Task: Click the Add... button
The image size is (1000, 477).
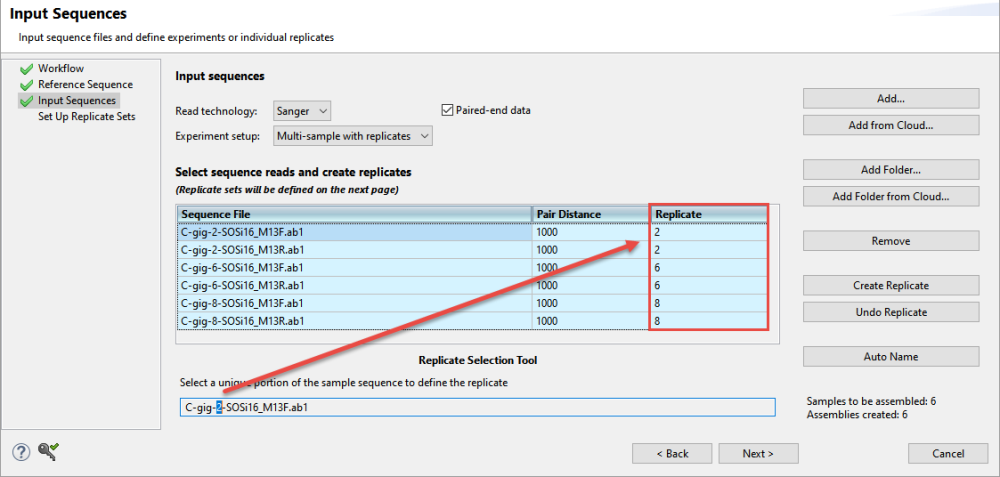Action: pos(891,99)
